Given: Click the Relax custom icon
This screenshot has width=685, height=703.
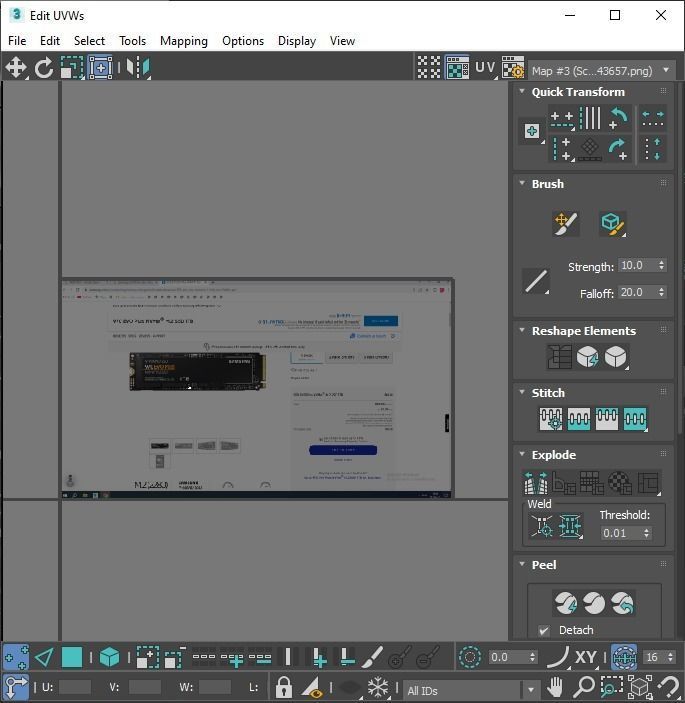Looking at the screenshot, I should pyautogui.click(x=616, y=357).
